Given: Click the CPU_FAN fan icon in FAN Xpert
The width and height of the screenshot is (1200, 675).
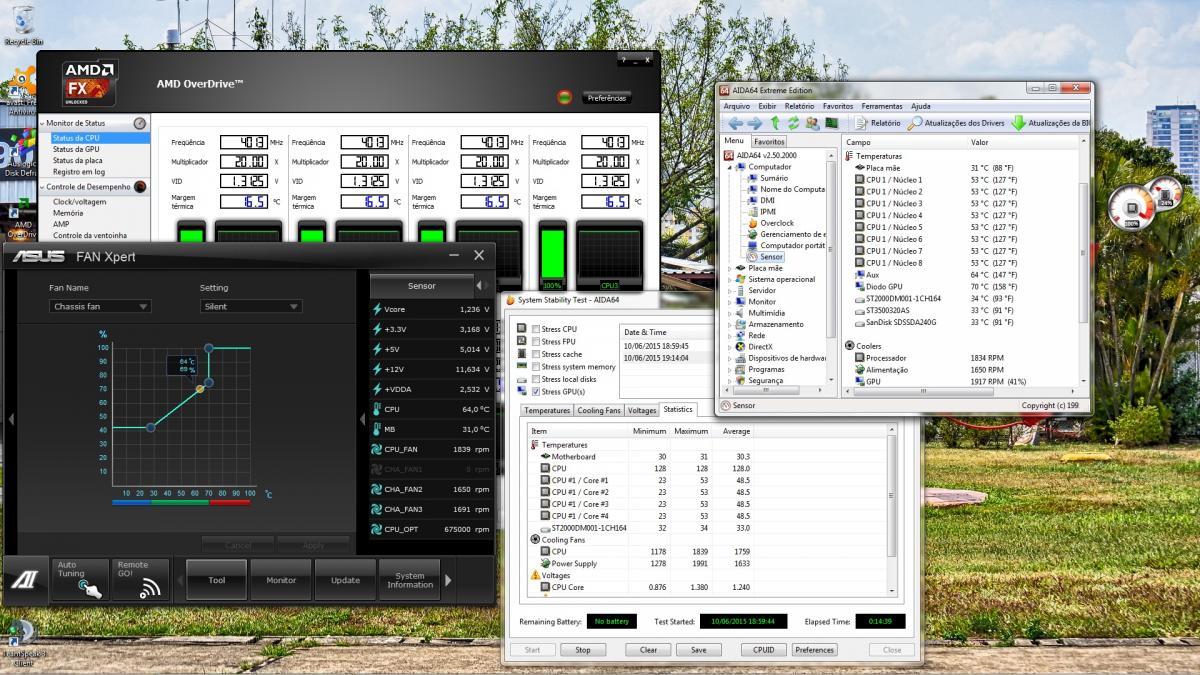Looking at the screenshot, I should pos(376,449).
